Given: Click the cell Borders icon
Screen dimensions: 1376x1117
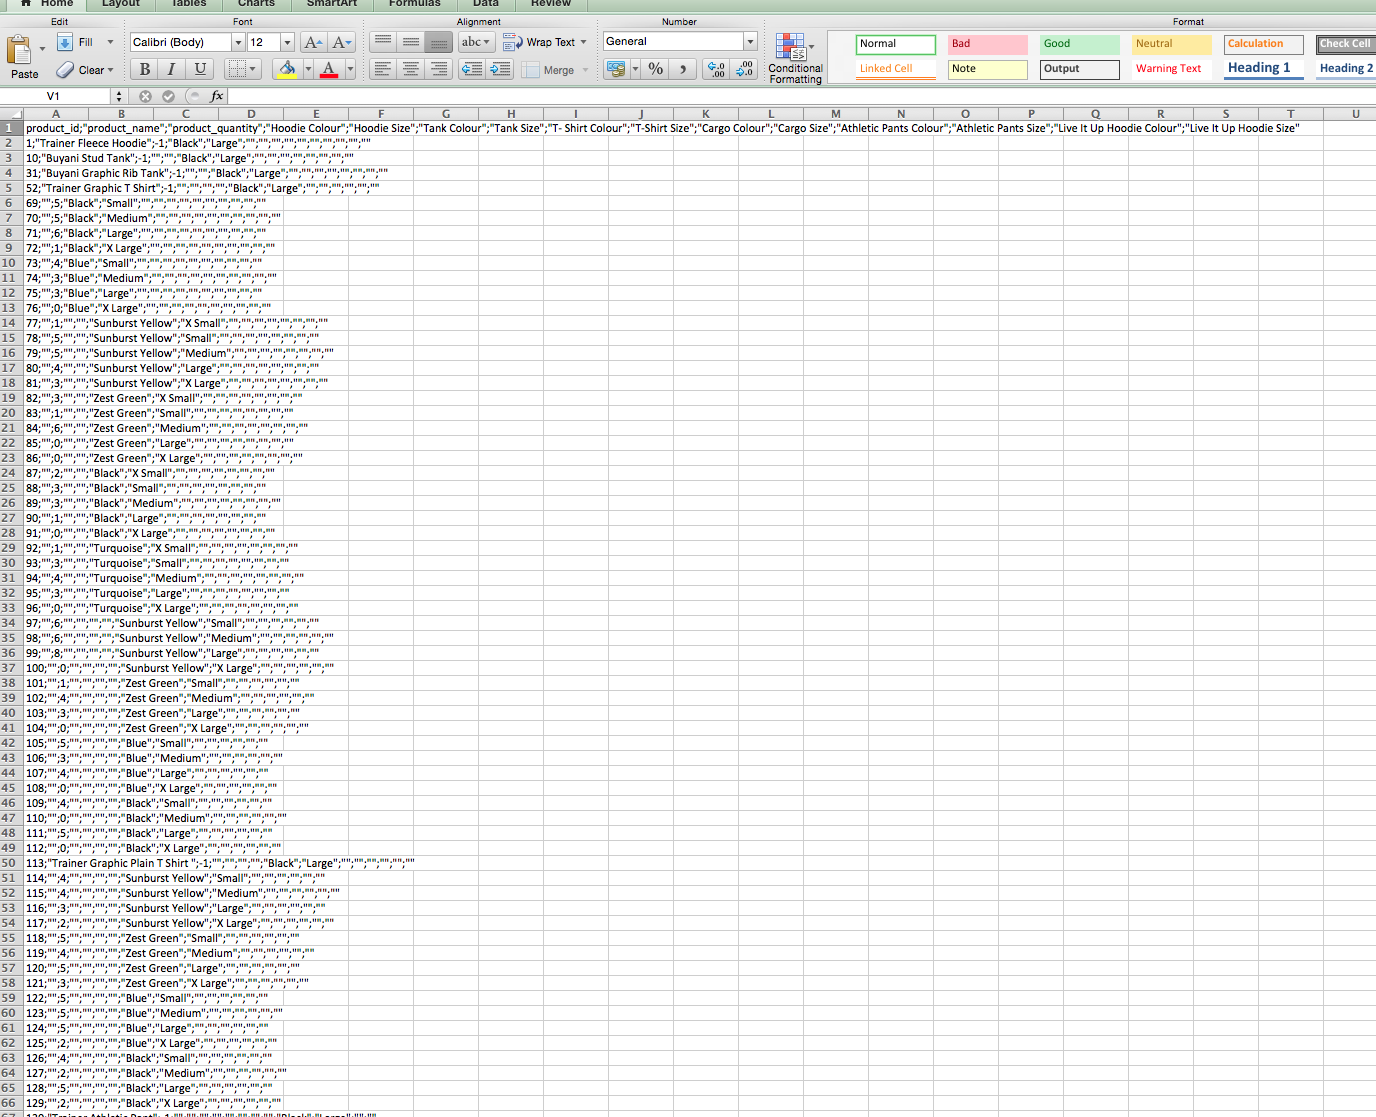Looking at the screenshot, I should coord(236,69).
